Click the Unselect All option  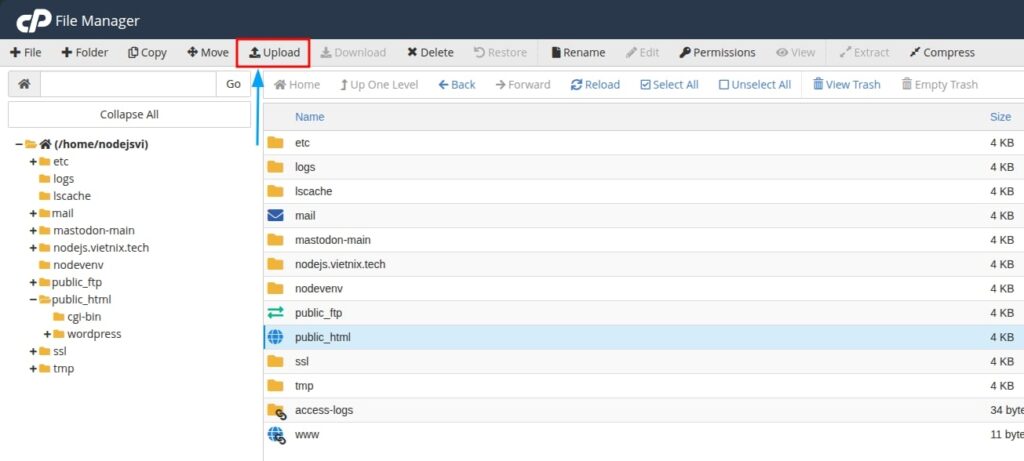754,85
